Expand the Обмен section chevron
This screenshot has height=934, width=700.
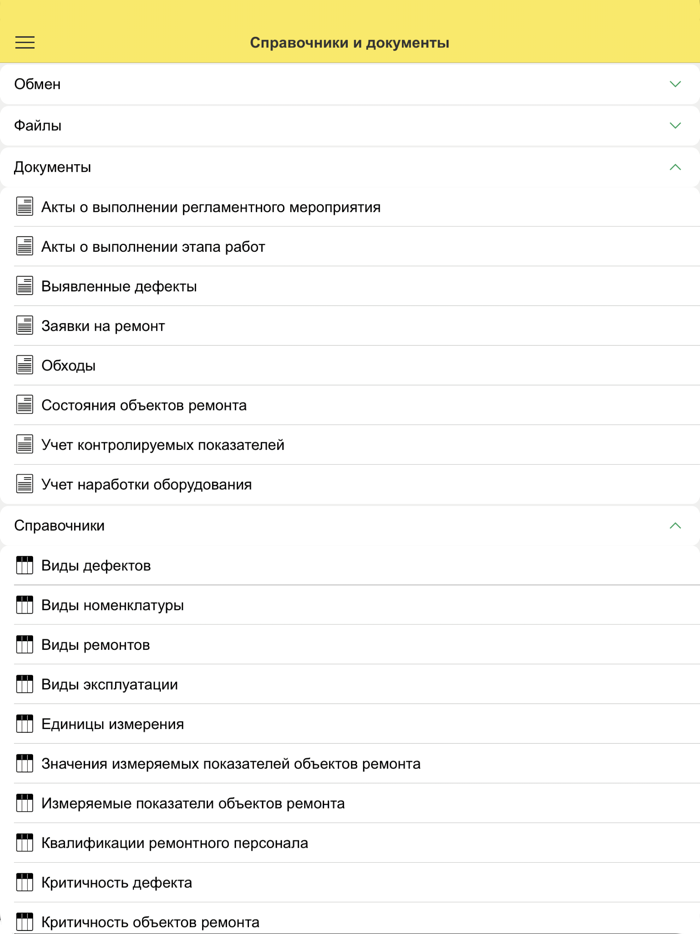(x=675, y=84)
